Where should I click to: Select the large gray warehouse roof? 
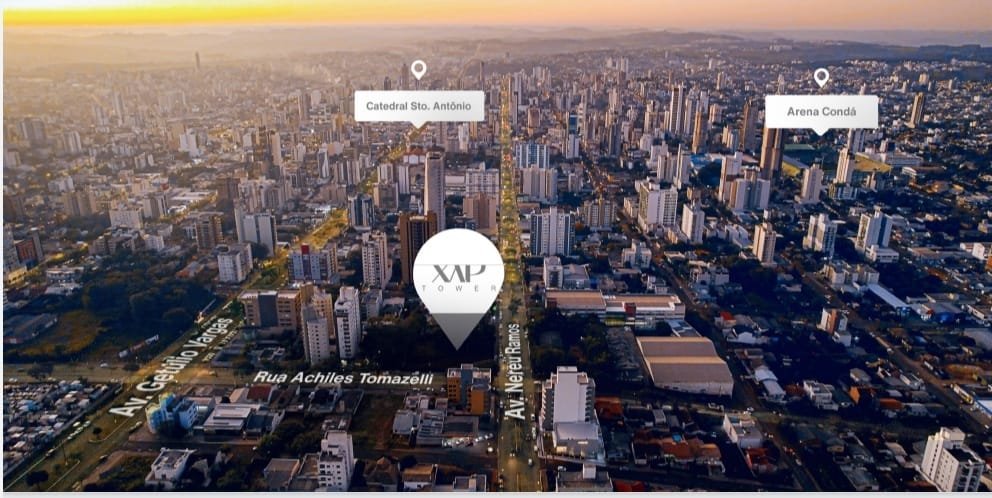tap(685, 365)
